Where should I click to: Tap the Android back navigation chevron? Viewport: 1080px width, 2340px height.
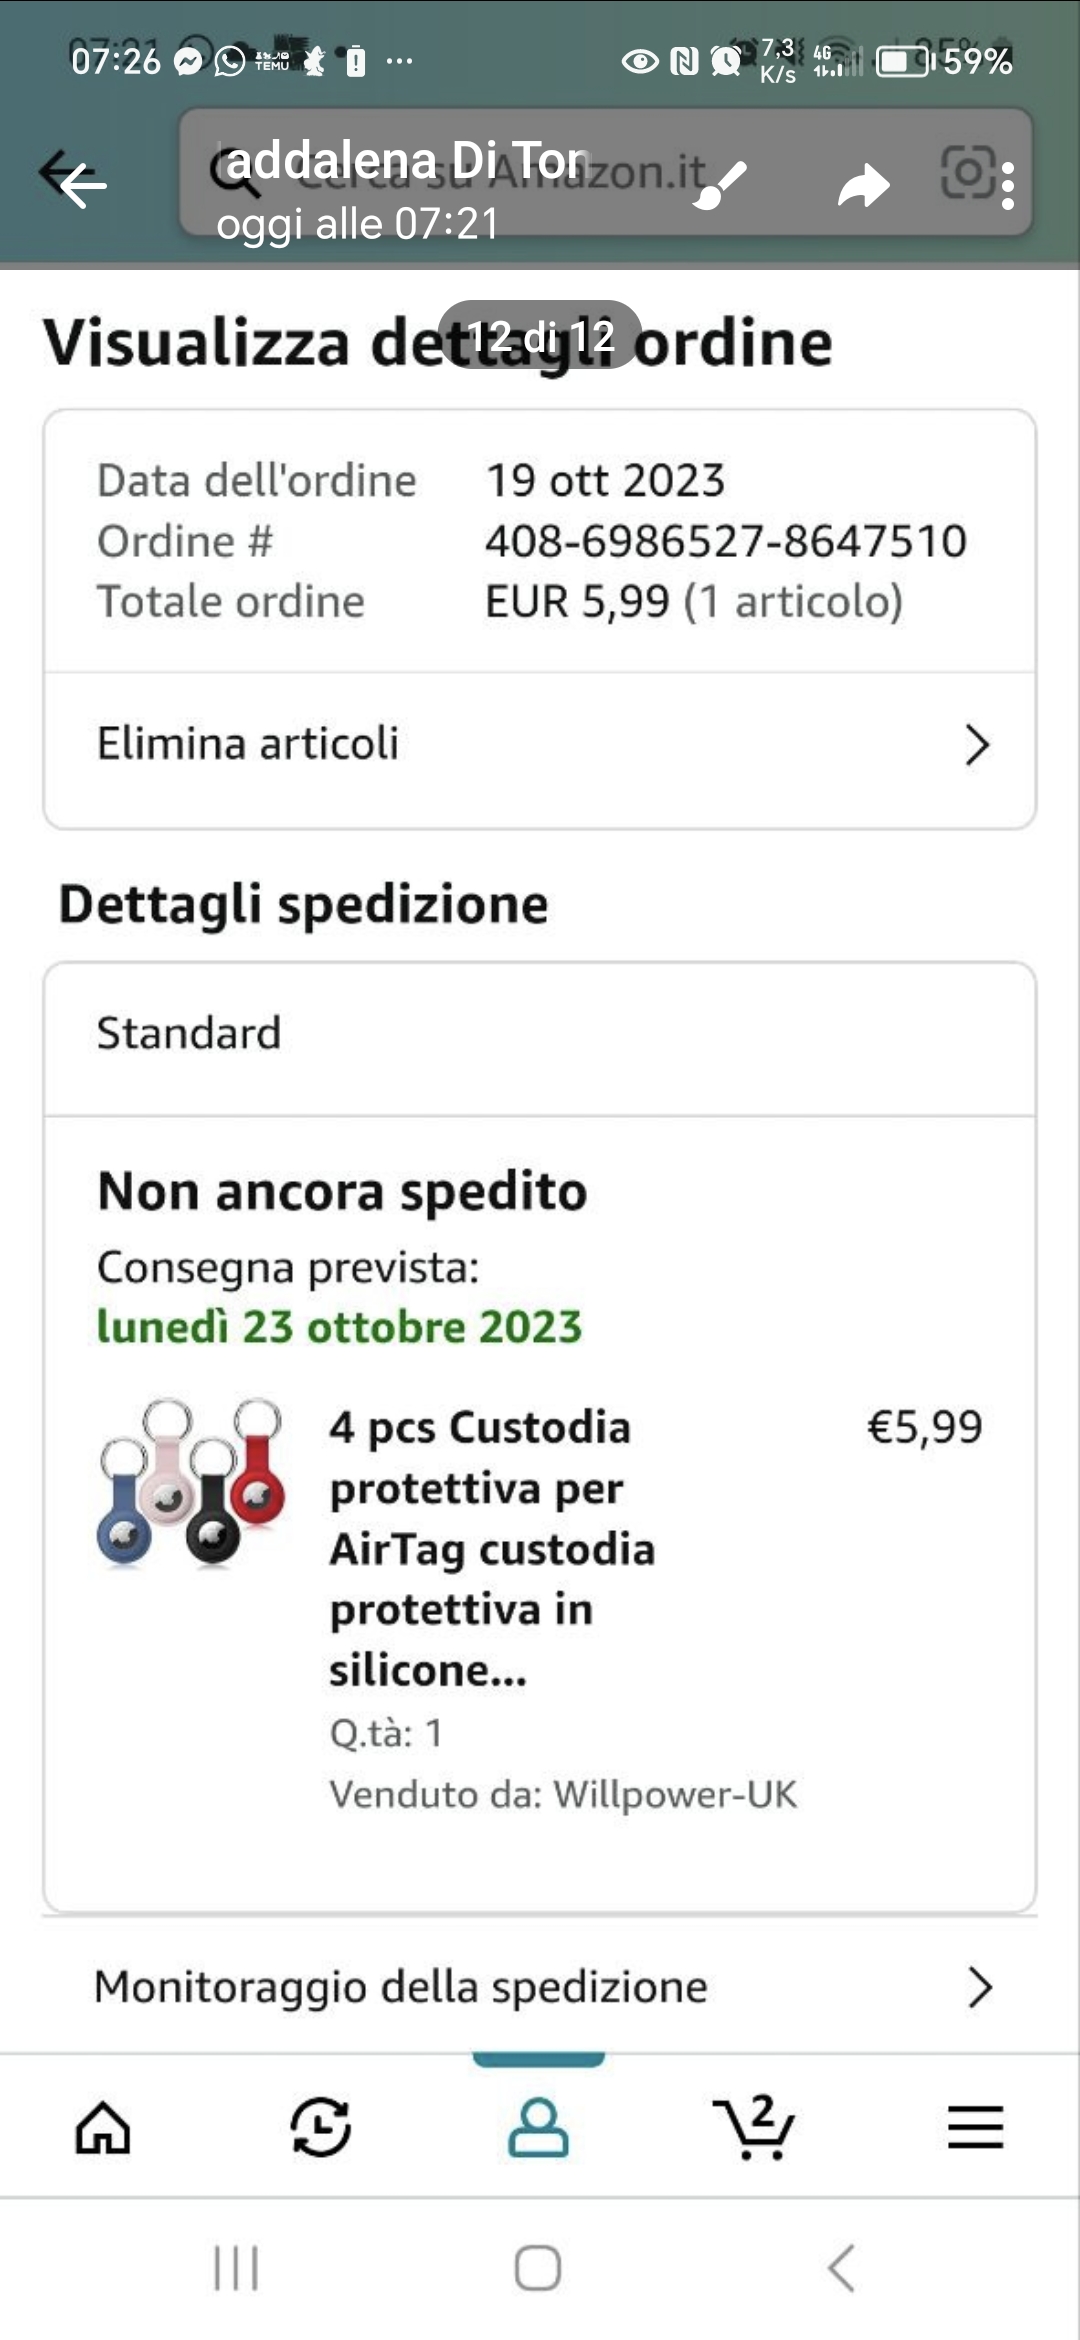tap(842, 2267)
